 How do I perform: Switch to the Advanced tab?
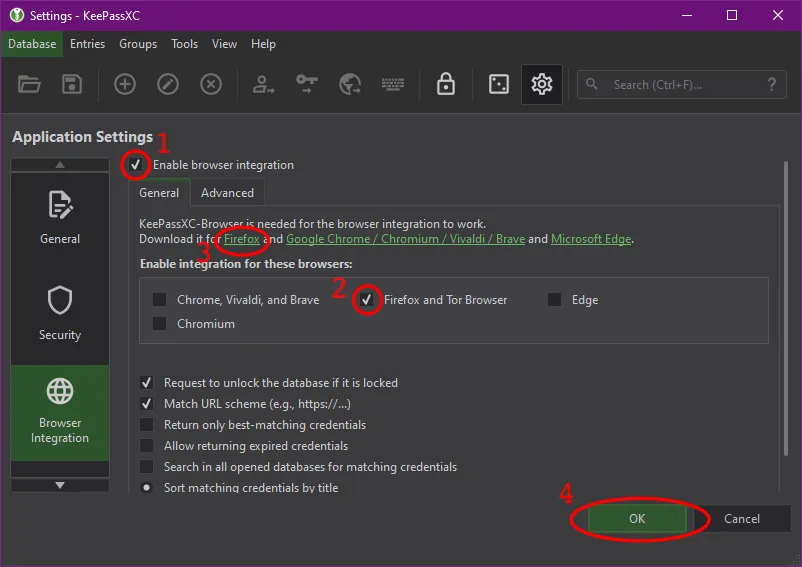click(227, 193)
